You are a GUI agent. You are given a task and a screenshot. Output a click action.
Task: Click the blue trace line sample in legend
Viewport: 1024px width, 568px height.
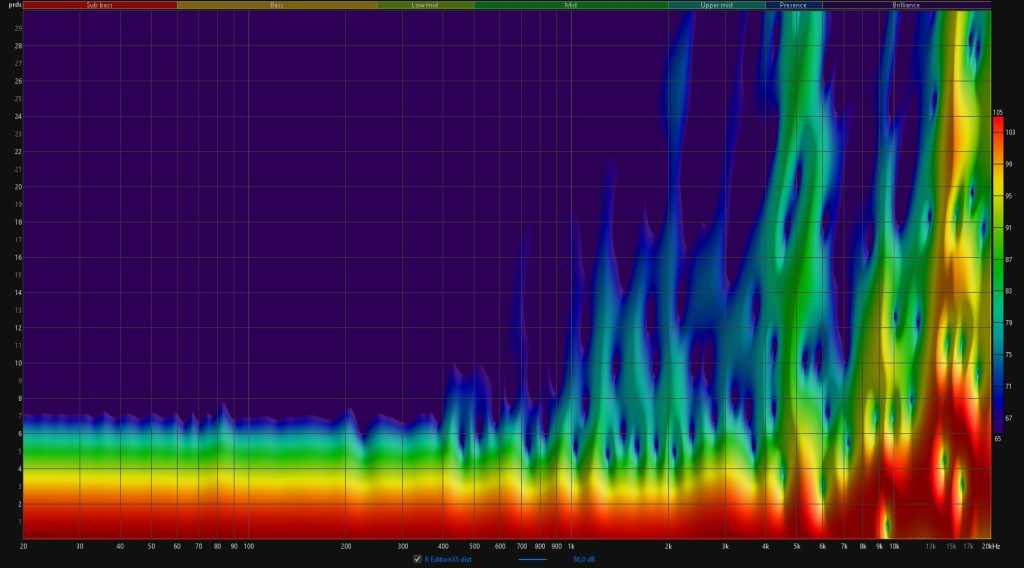click(x=532, y=560)
